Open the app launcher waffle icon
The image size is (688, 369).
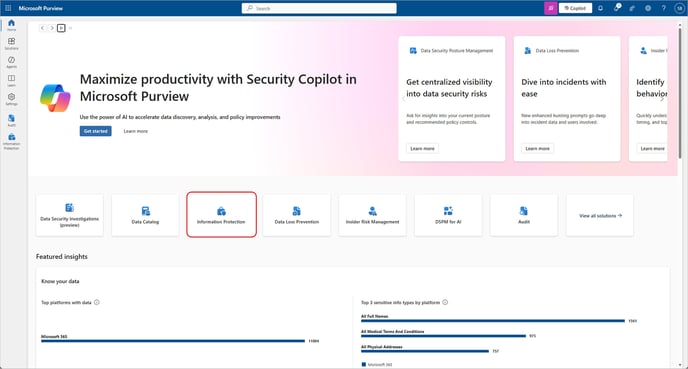[x=8, y=8]
